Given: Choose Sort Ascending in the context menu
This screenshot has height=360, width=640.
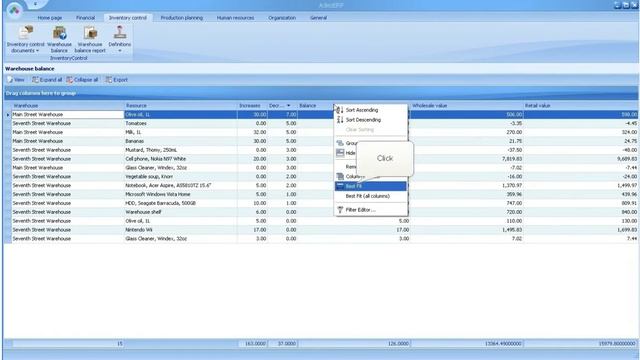Looking at the screenshot, I should tap(371, 110).
